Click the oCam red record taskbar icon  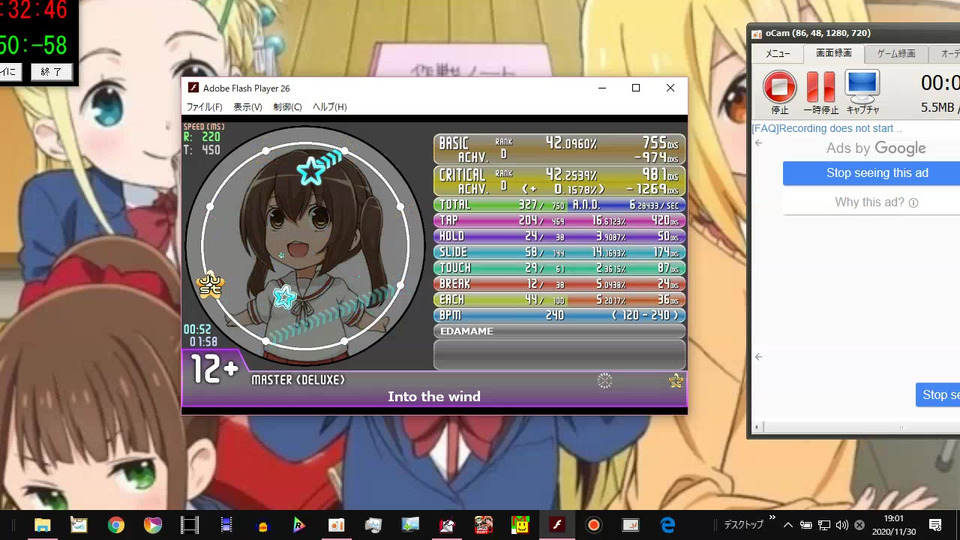pos(593,525)
